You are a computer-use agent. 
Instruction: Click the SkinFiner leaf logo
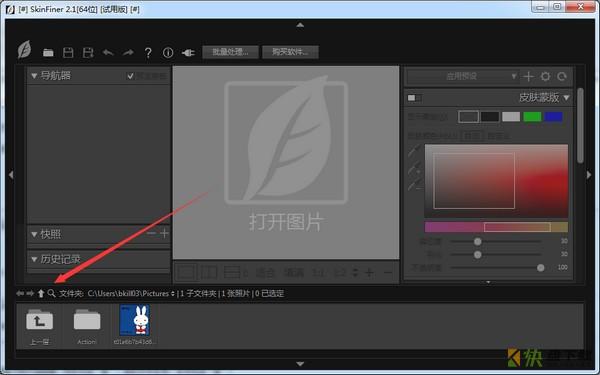tap(24, 50)
